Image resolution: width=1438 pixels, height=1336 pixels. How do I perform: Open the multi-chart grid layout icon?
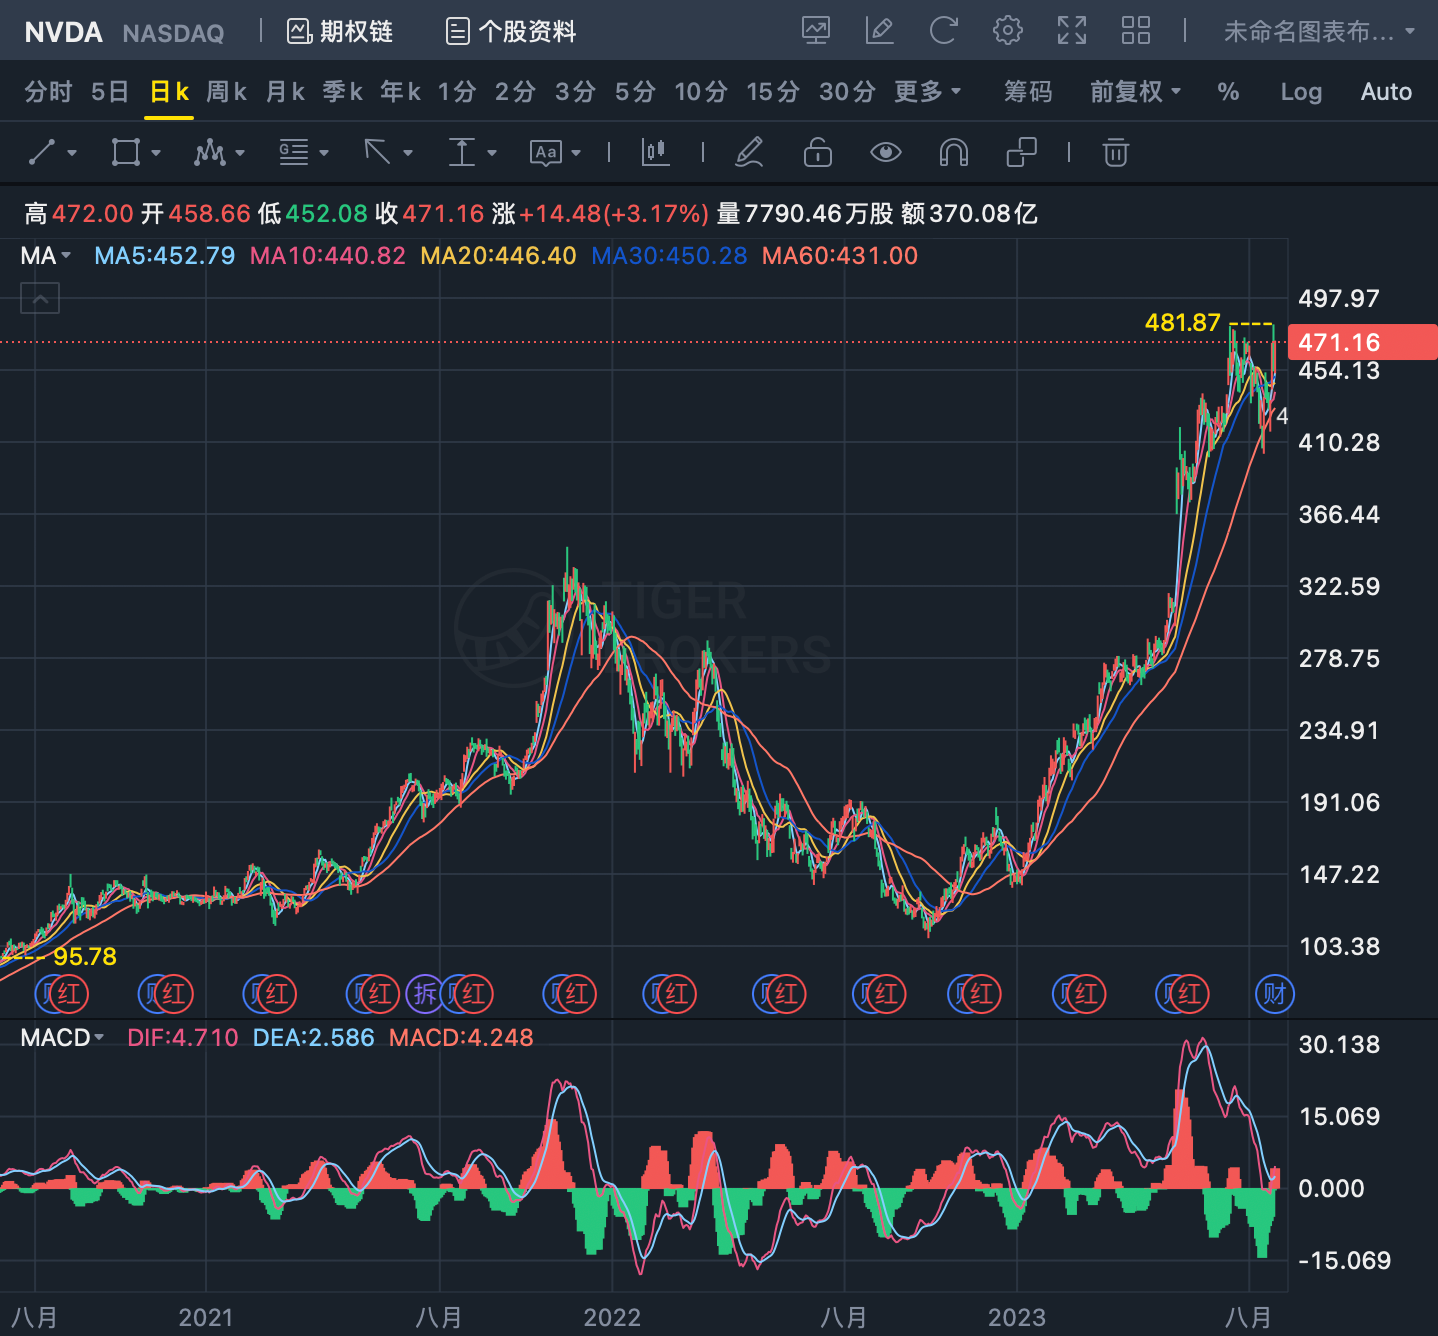1136,31
